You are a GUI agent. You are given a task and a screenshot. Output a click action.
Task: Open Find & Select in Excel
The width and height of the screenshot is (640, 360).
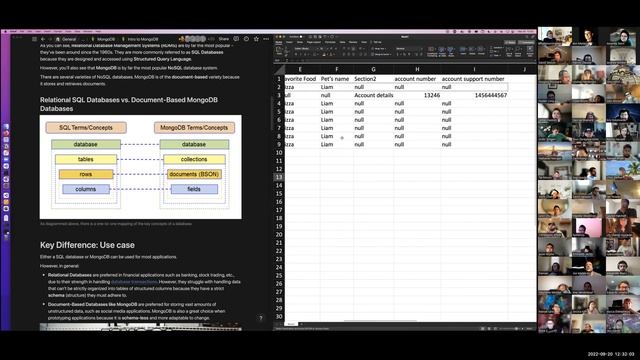click(x=518, y=51)
